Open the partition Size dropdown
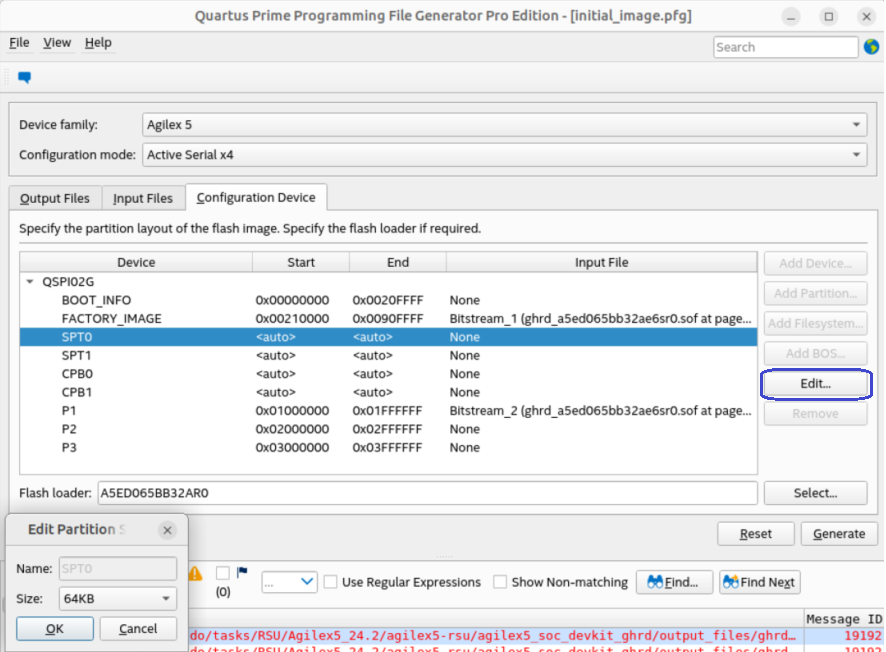 coord(117,599)
